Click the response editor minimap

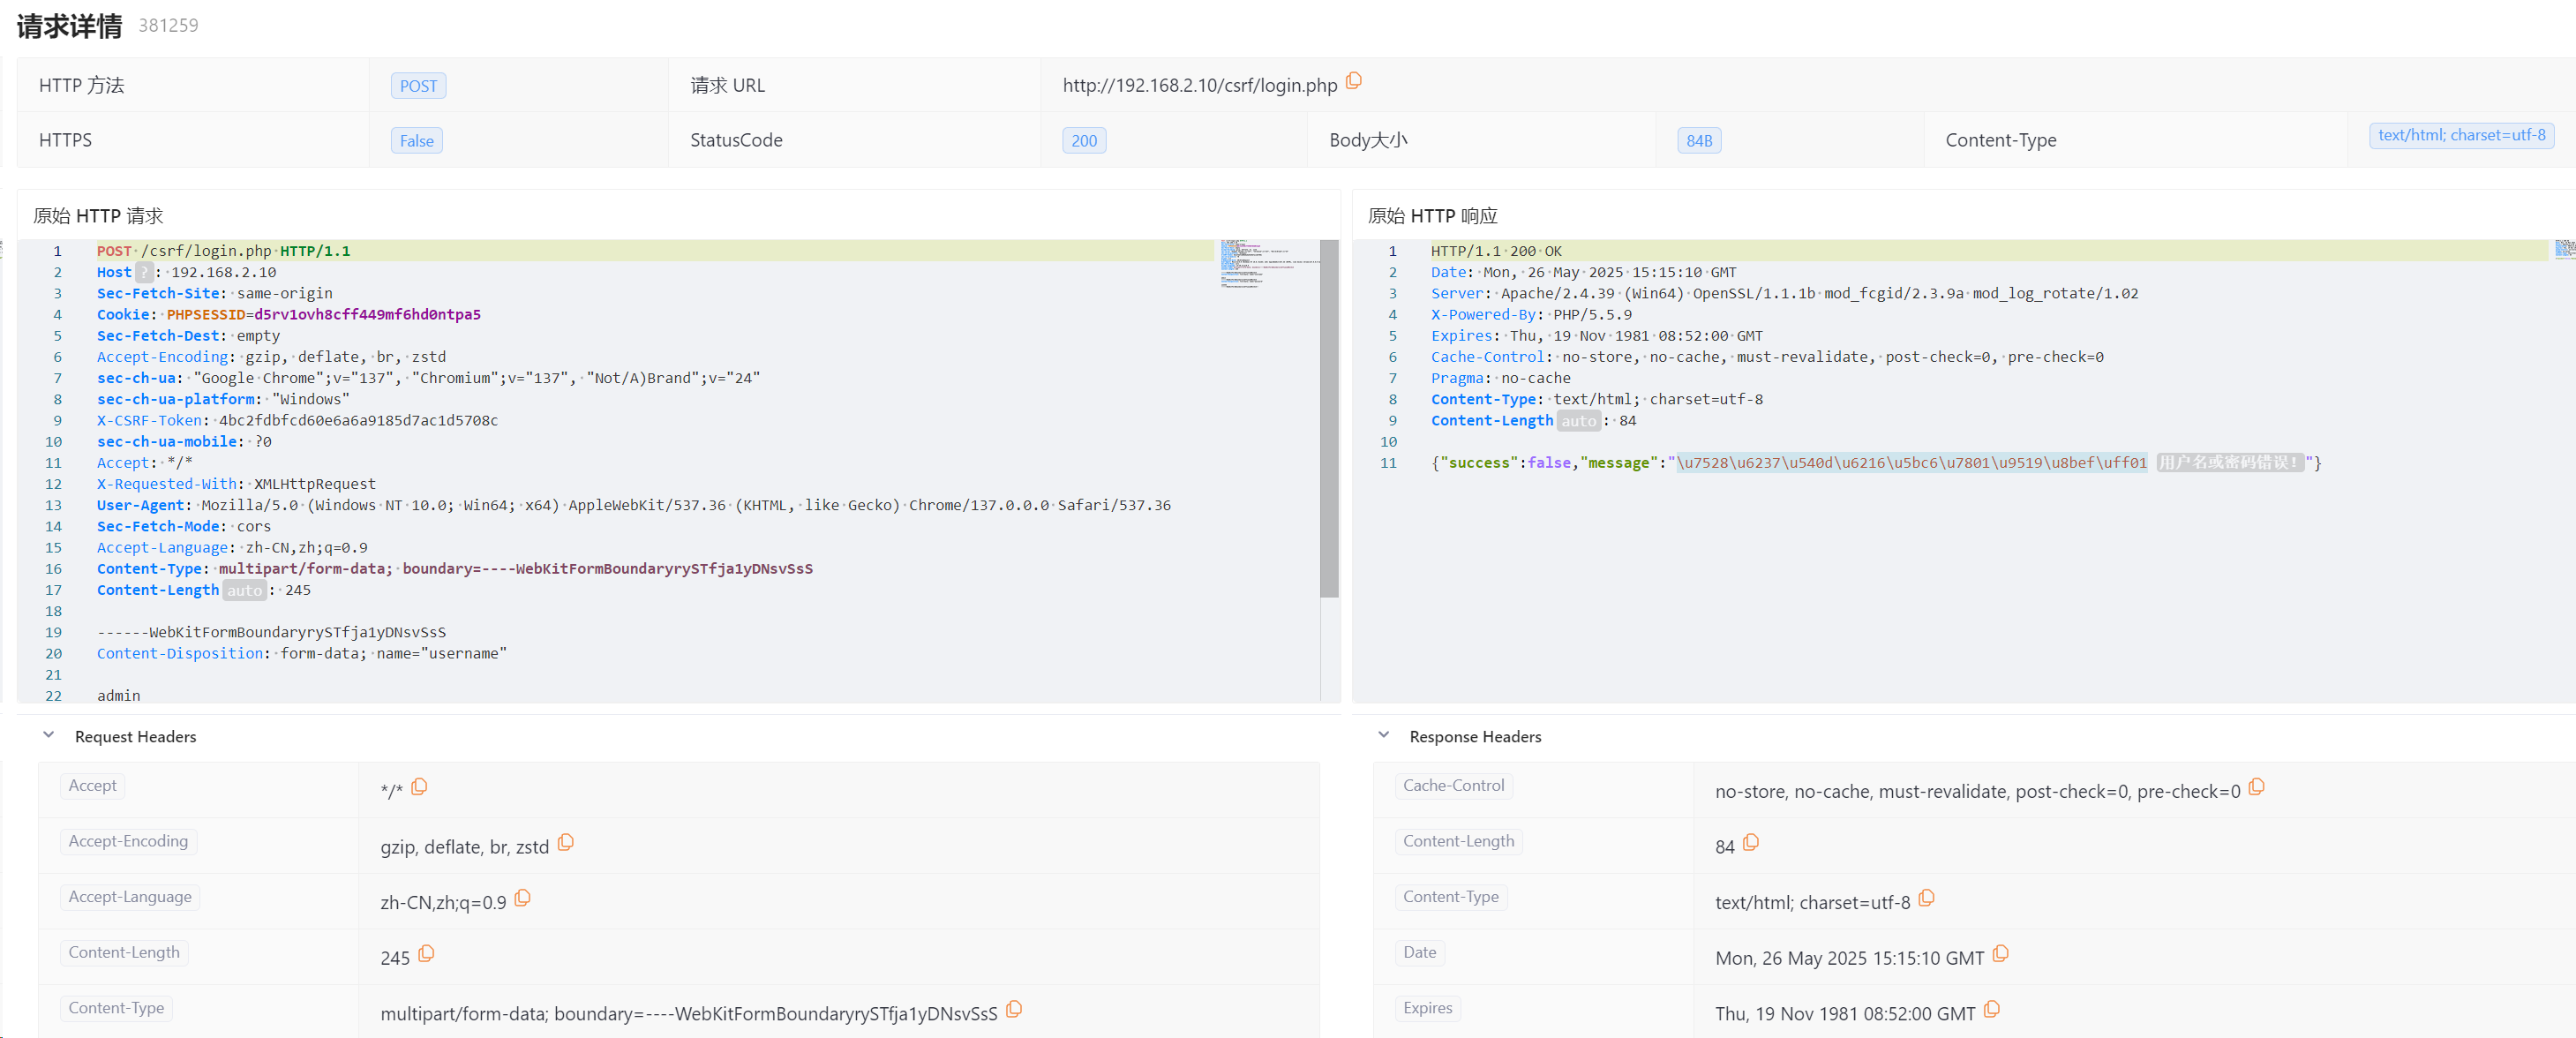(x=2564, y=249)
